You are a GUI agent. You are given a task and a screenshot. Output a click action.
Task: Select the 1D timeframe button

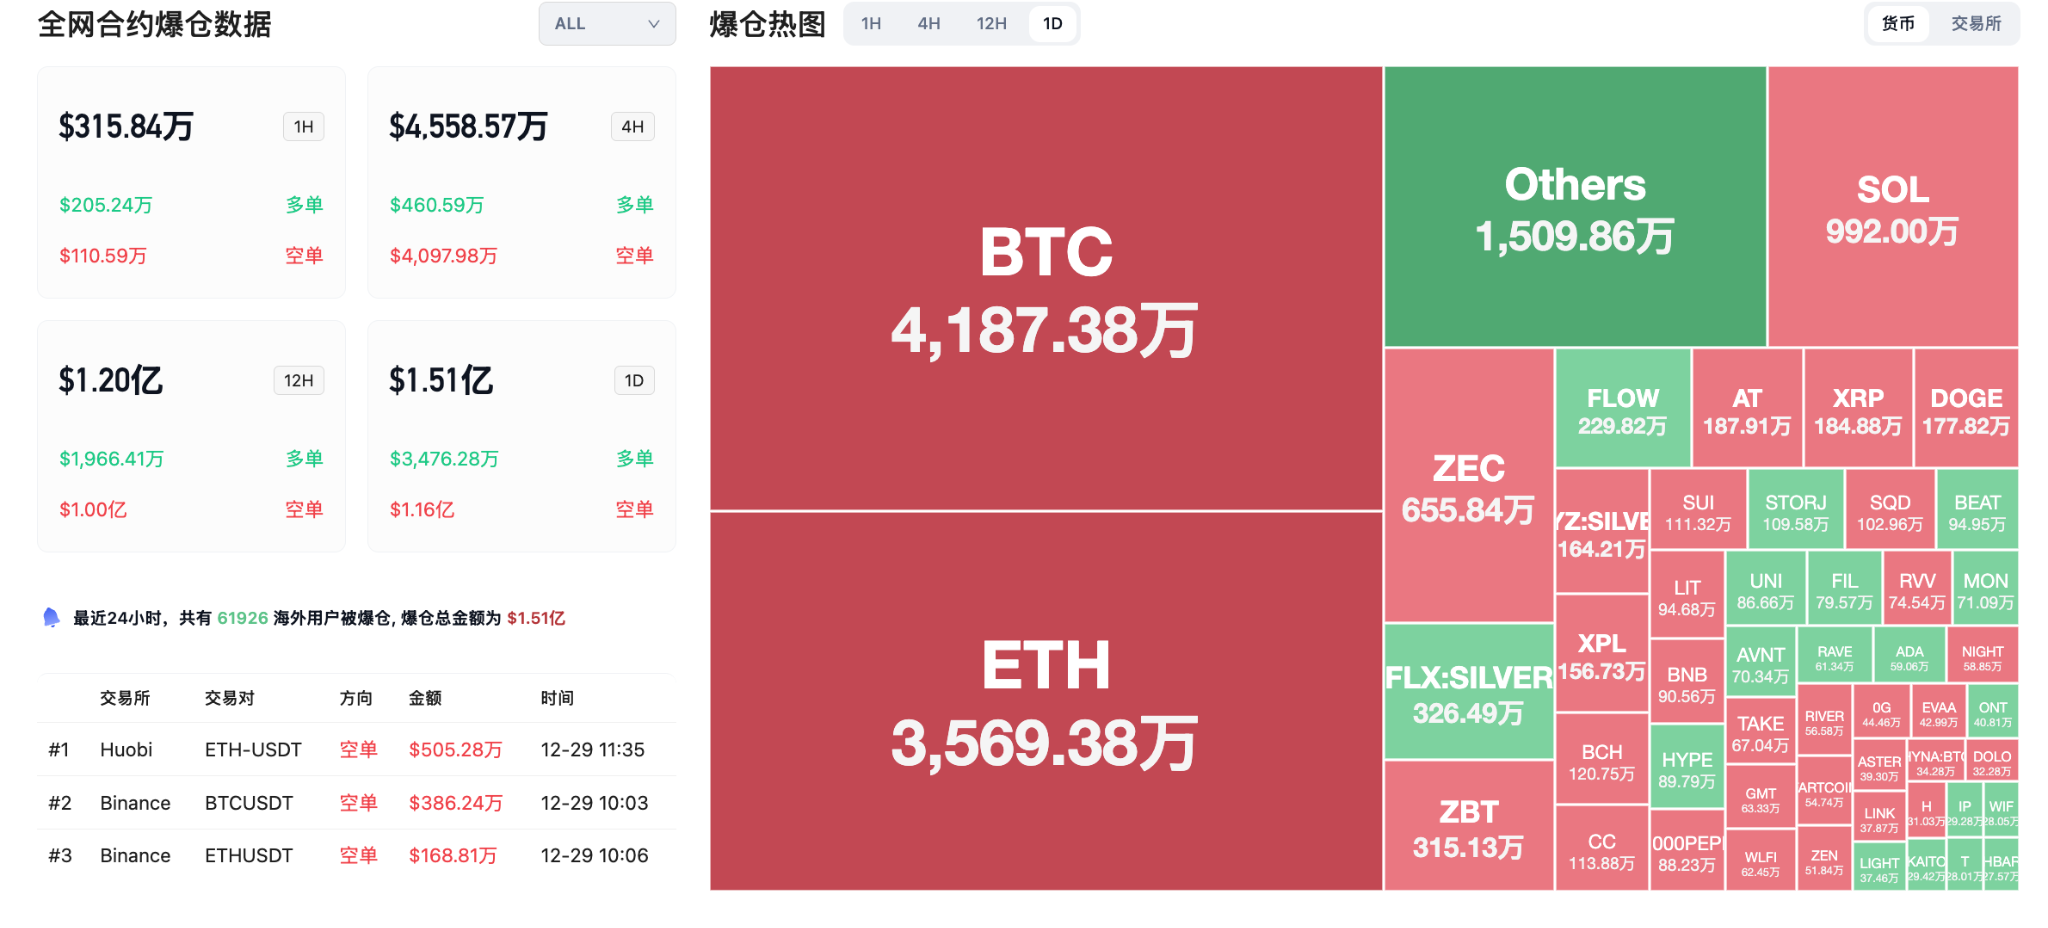[x=1052, y=23]
